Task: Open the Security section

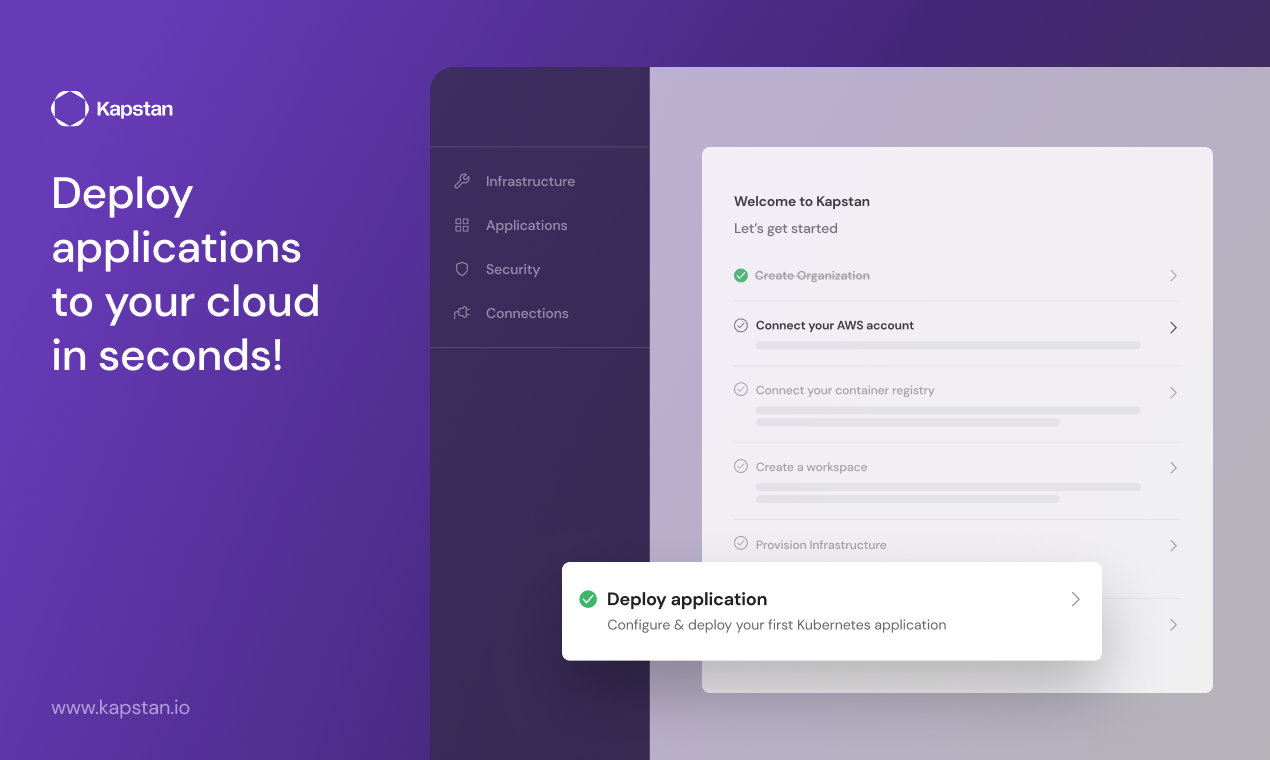Action: (513, 269)
